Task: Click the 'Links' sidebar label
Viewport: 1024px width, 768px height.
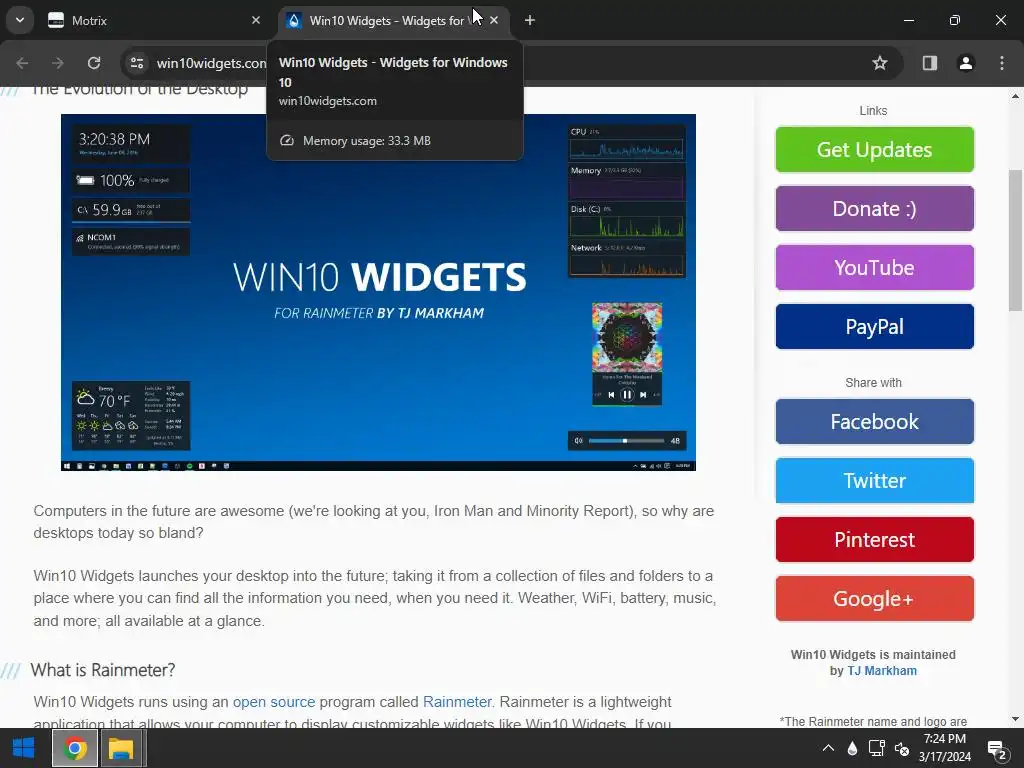Action: pos(873,110)
